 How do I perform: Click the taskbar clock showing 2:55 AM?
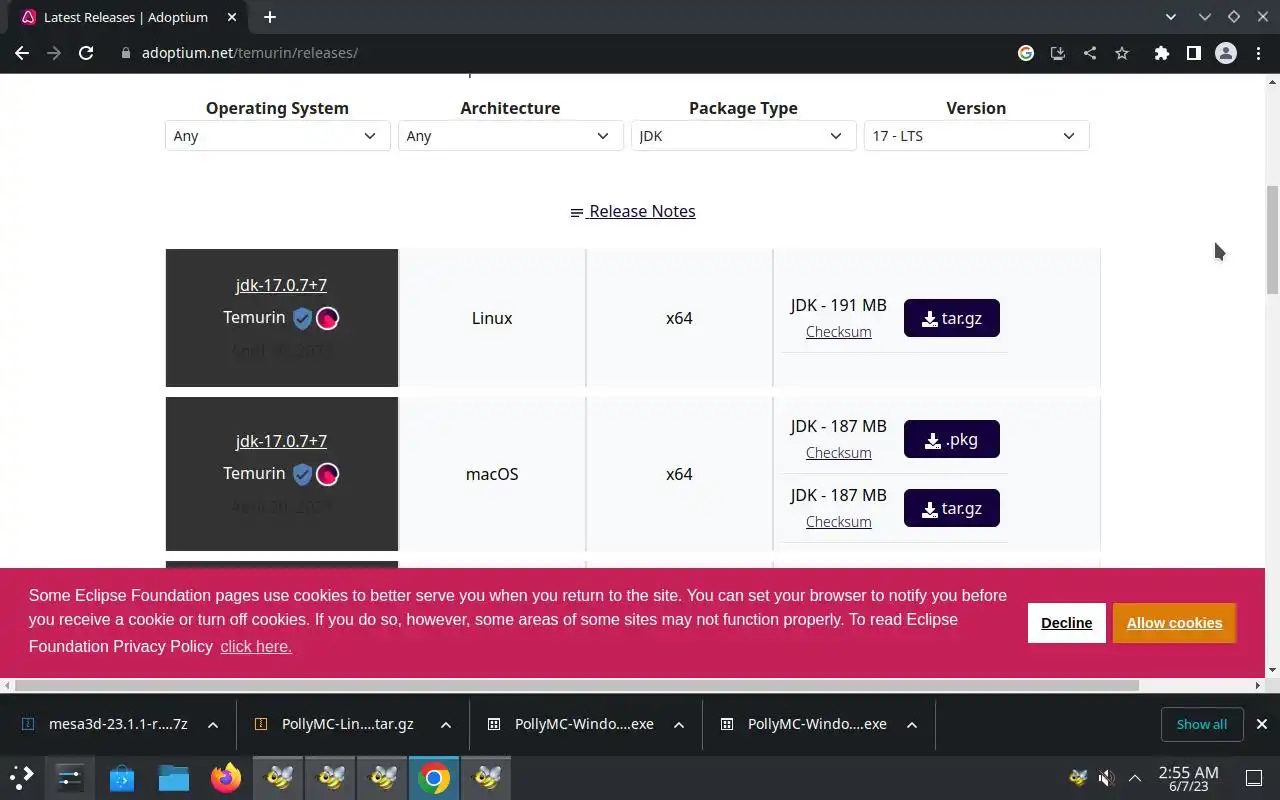click(x=1188, y=778)
